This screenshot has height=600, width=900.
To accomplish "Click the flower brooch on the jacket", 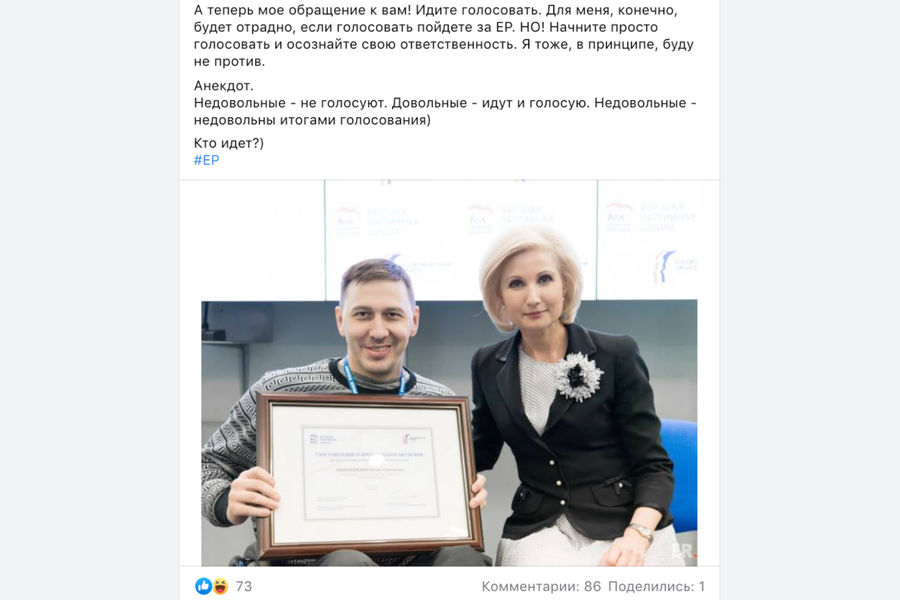I will pyautogui.click(x=579, y=376).
